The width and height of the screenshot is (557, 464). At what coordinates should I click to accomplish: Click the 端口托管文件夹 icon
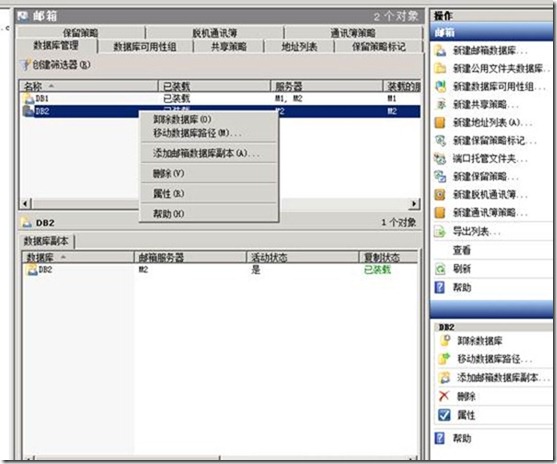(440, 158)
